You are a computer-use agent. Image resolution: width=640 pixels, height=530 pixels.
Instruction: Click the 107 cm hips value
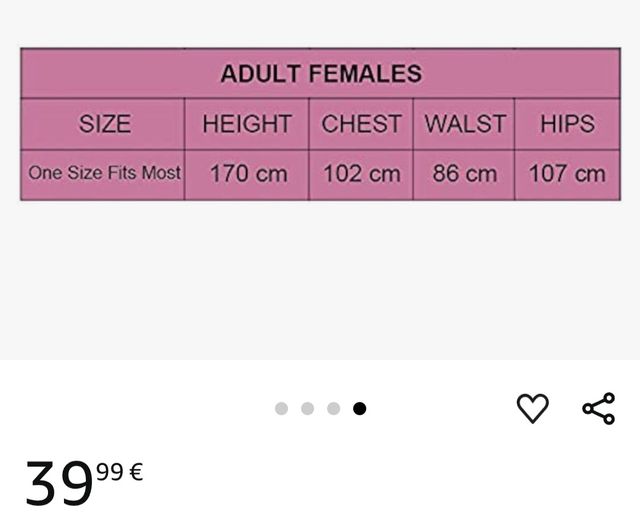567,173
